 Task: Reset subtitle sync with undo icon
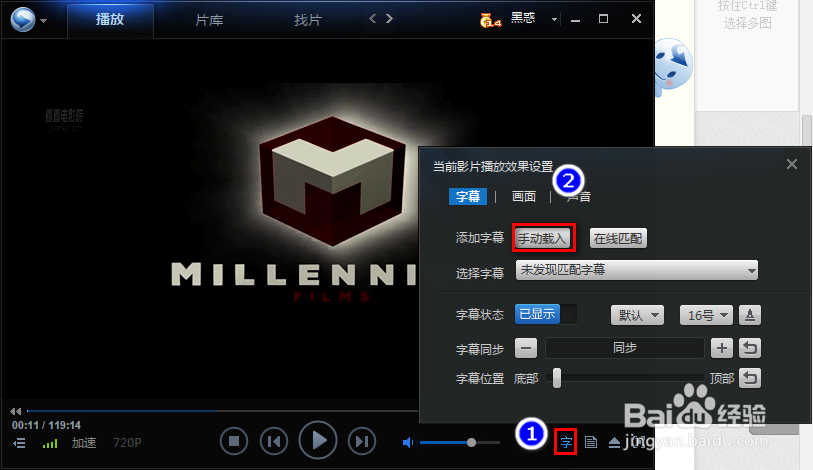[750, 348]
